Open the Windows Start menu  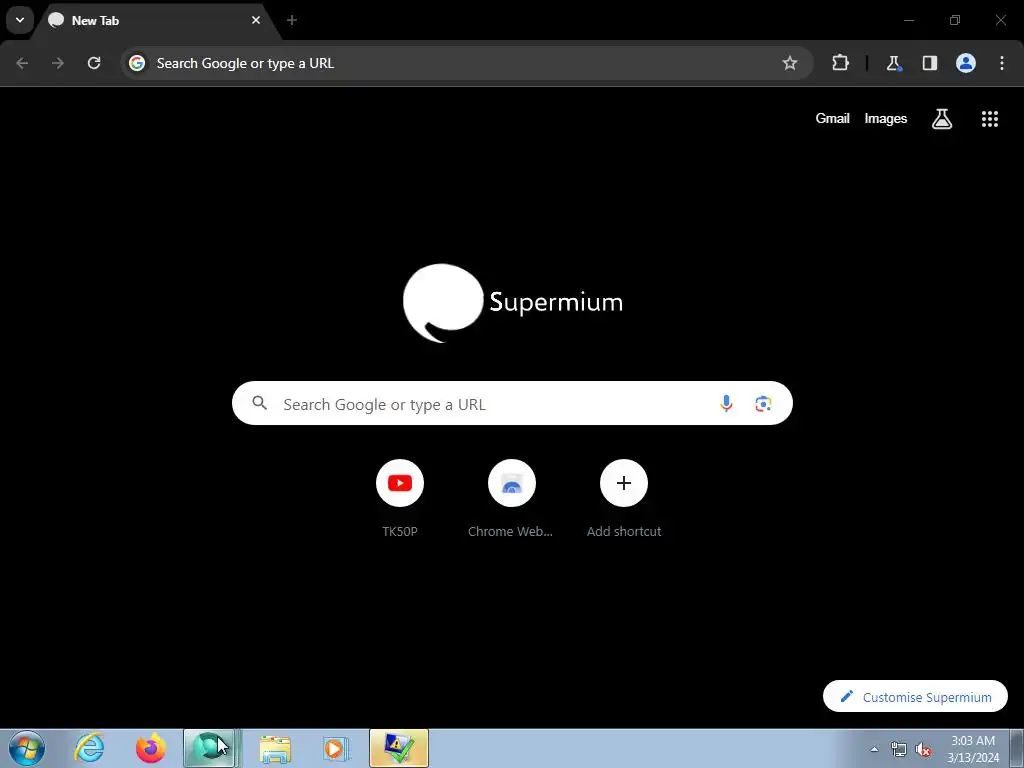27,748
